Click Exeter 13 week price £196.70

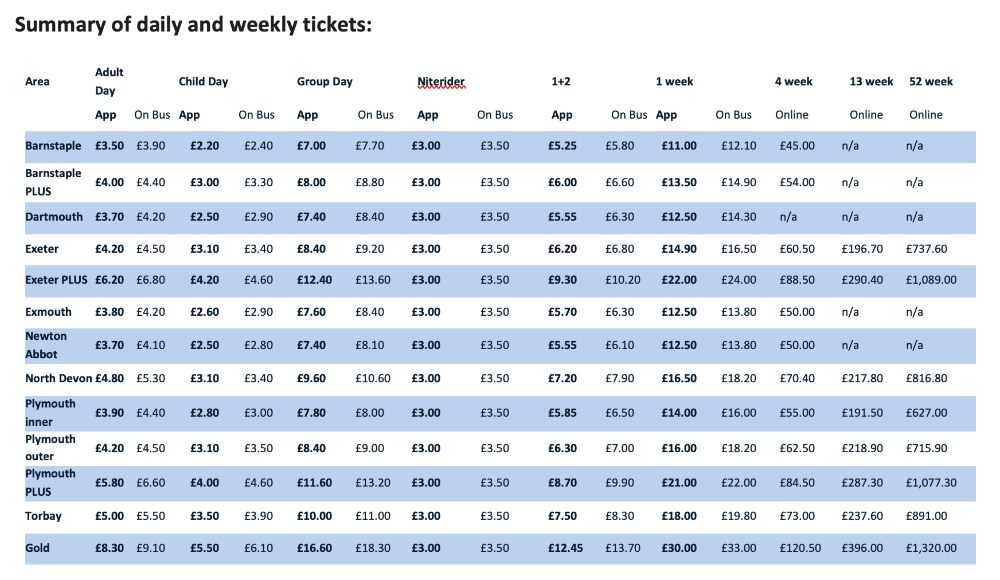(x=862, y=249)
